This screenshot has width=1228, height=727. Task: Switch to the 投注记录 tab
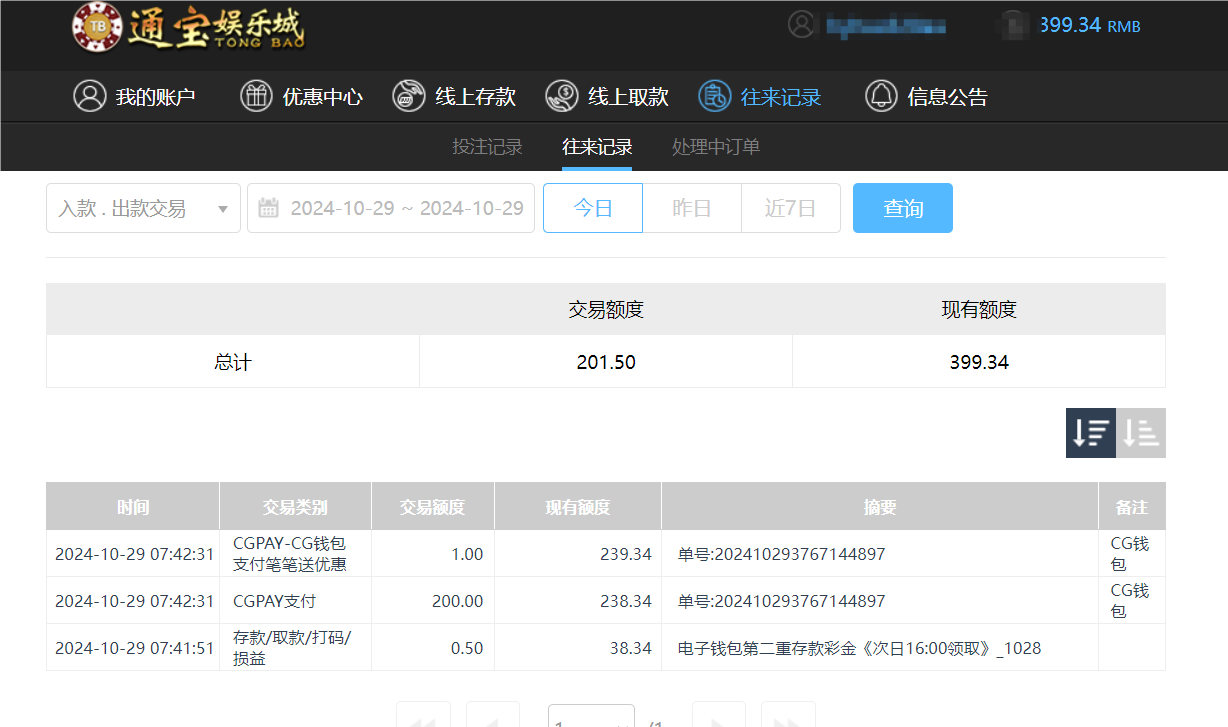(487, 146)
